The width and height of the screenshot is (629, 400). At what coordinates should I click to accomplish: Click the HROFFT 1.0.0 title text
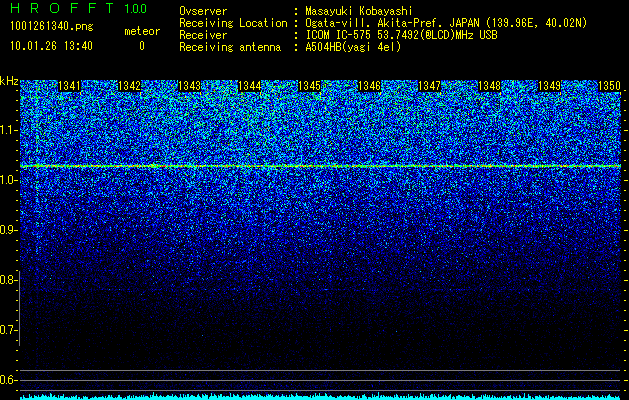[78, 8]
